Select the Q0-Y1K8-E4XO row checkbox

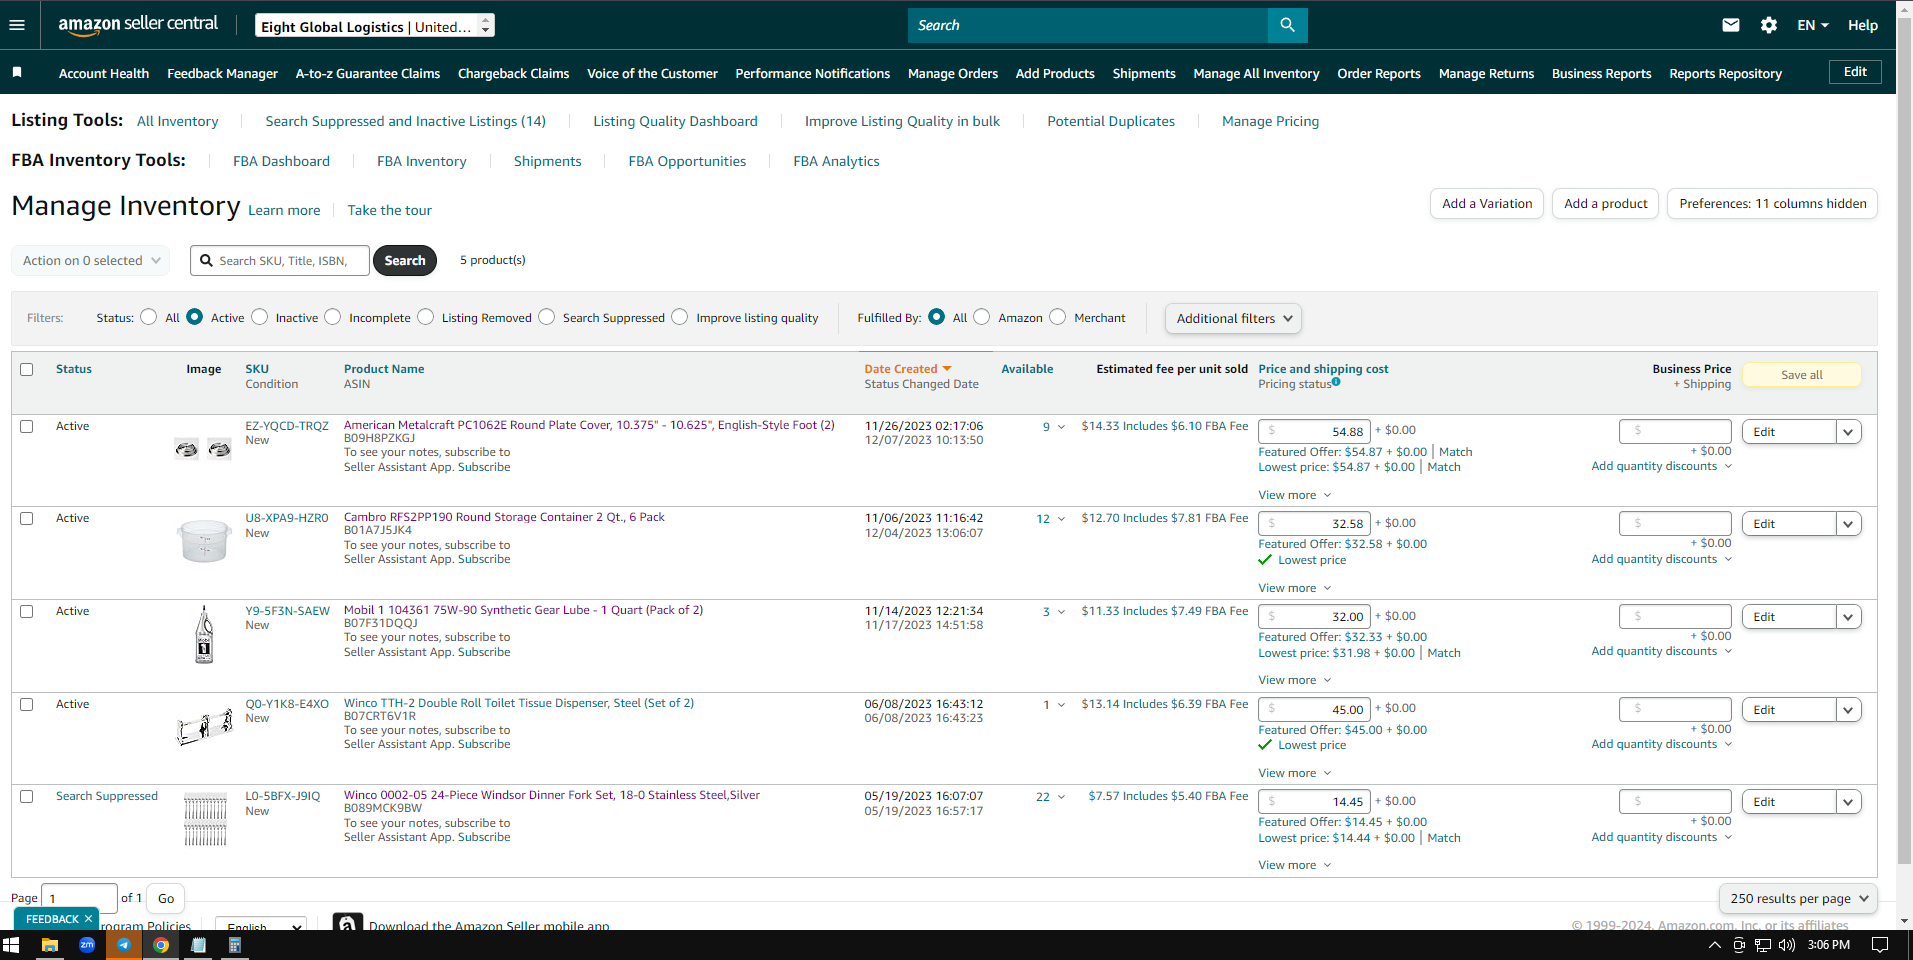pyautogui.click(x=27, y=704)
